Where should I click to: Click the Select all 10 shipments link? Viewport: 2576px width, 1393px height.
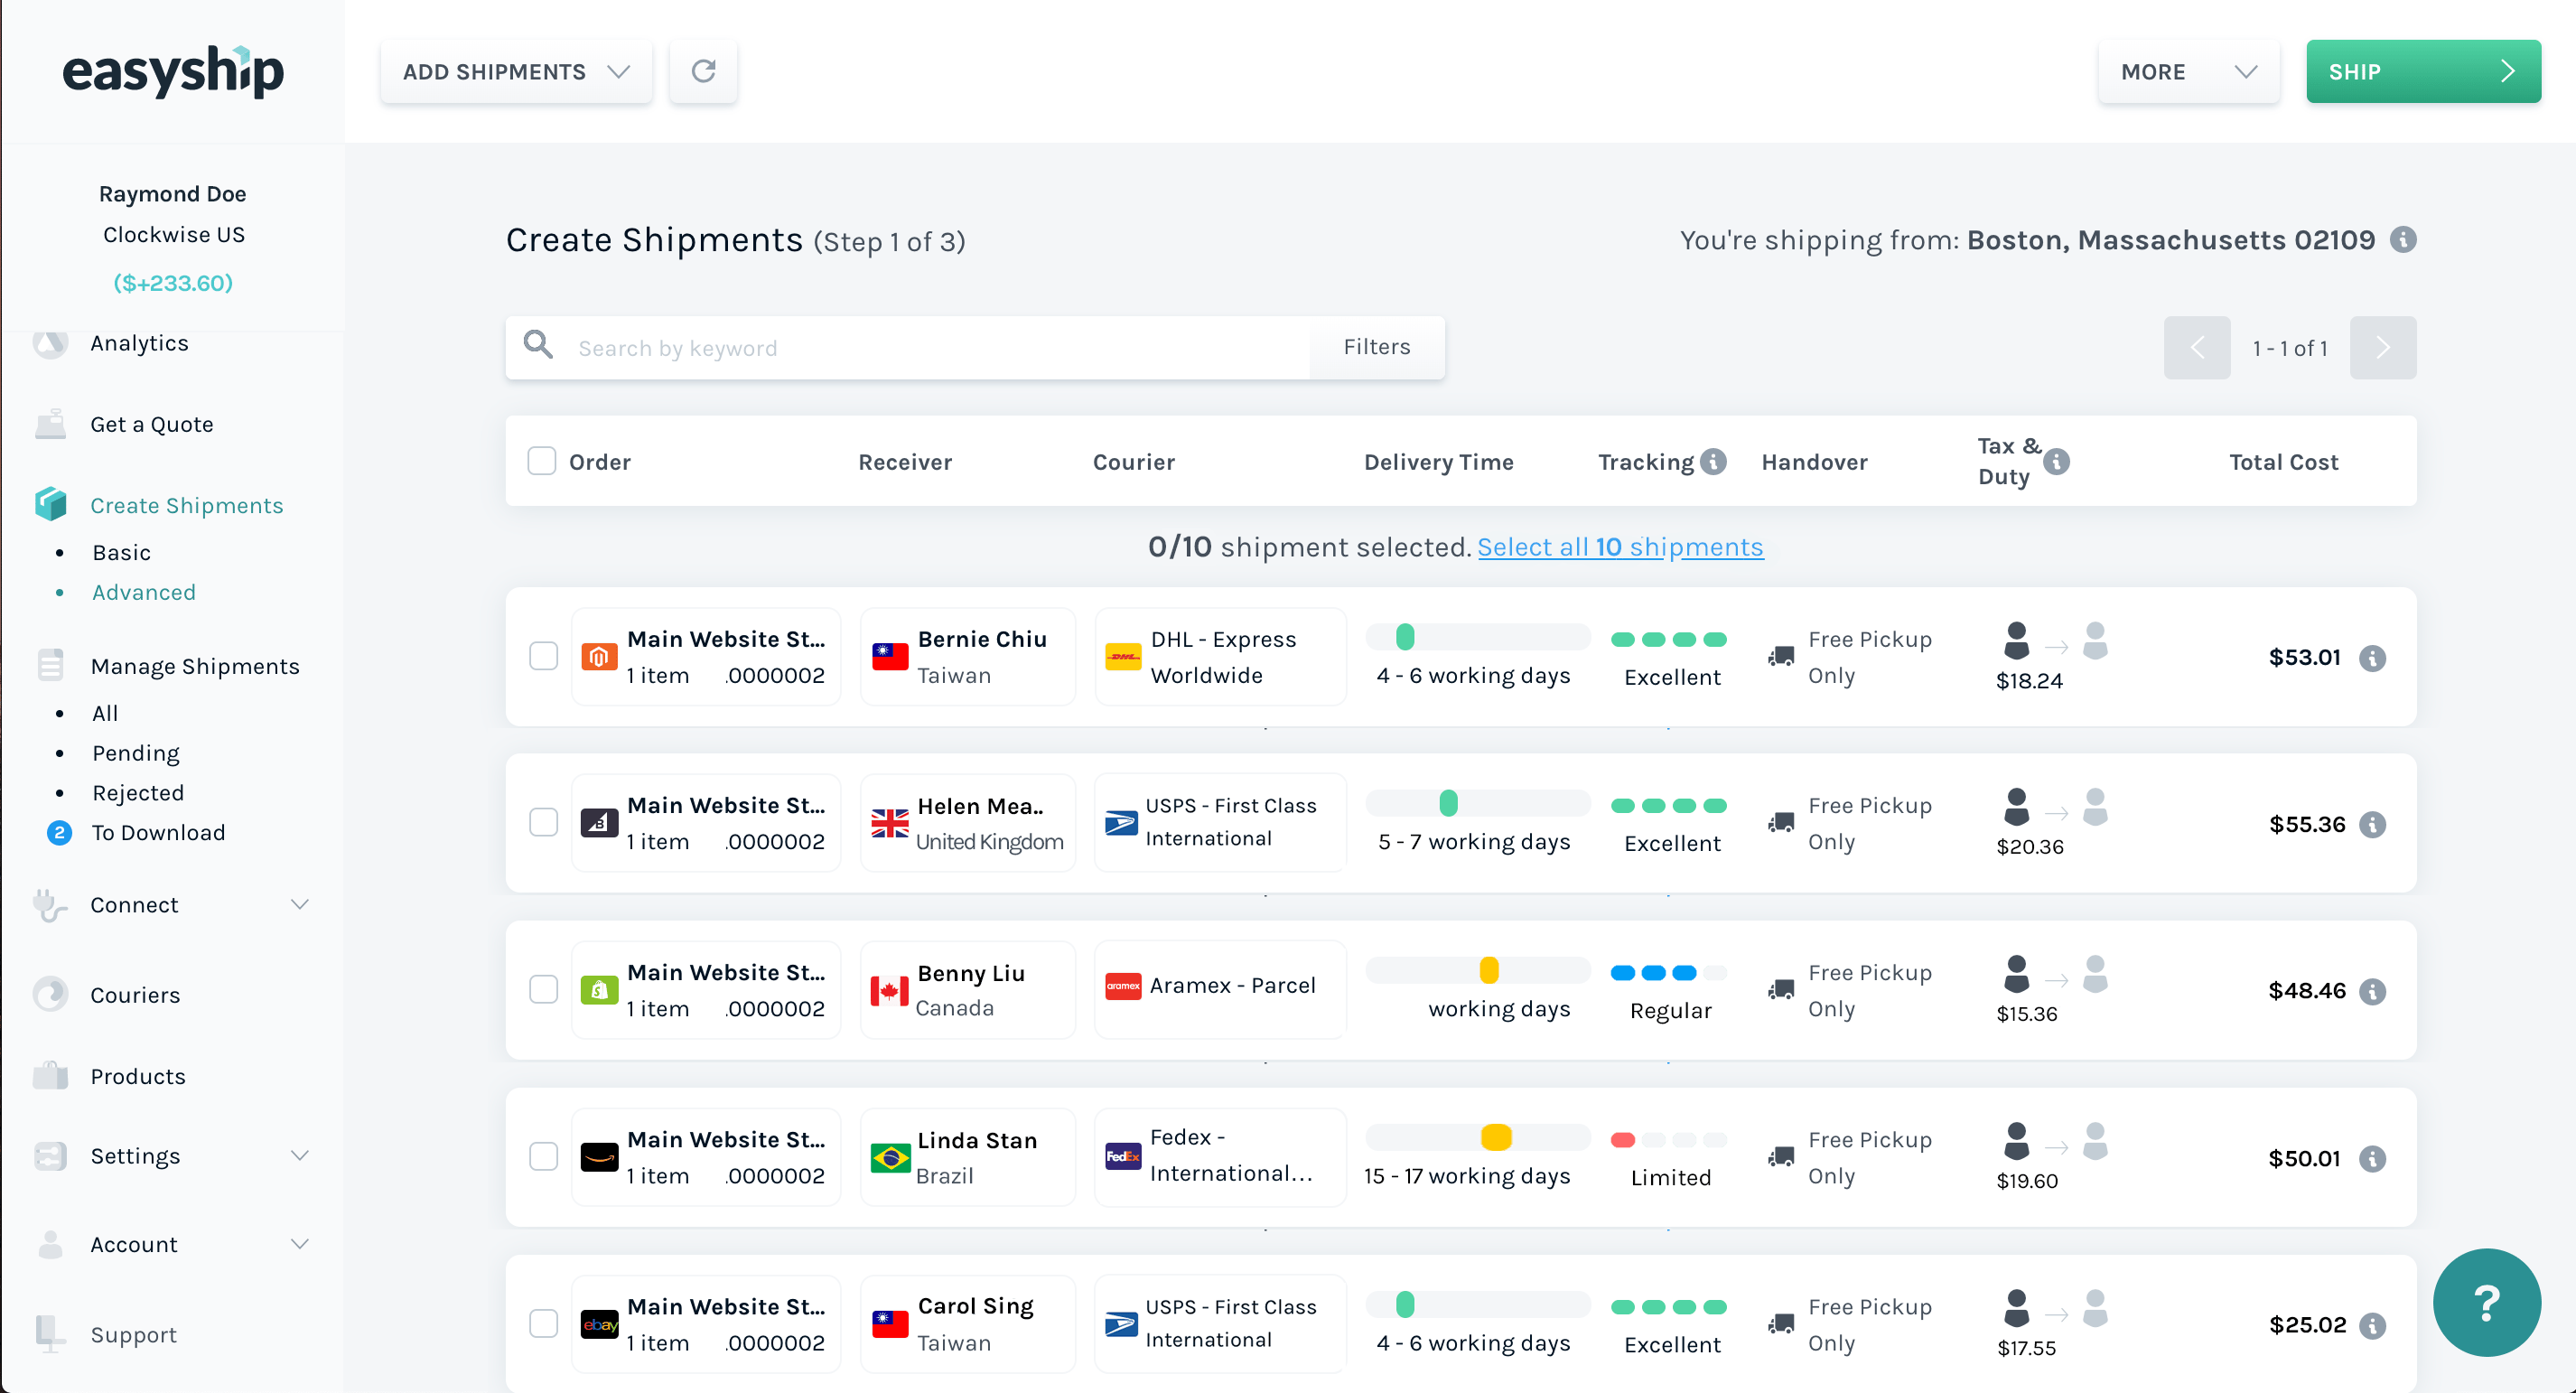(1620, 547)
